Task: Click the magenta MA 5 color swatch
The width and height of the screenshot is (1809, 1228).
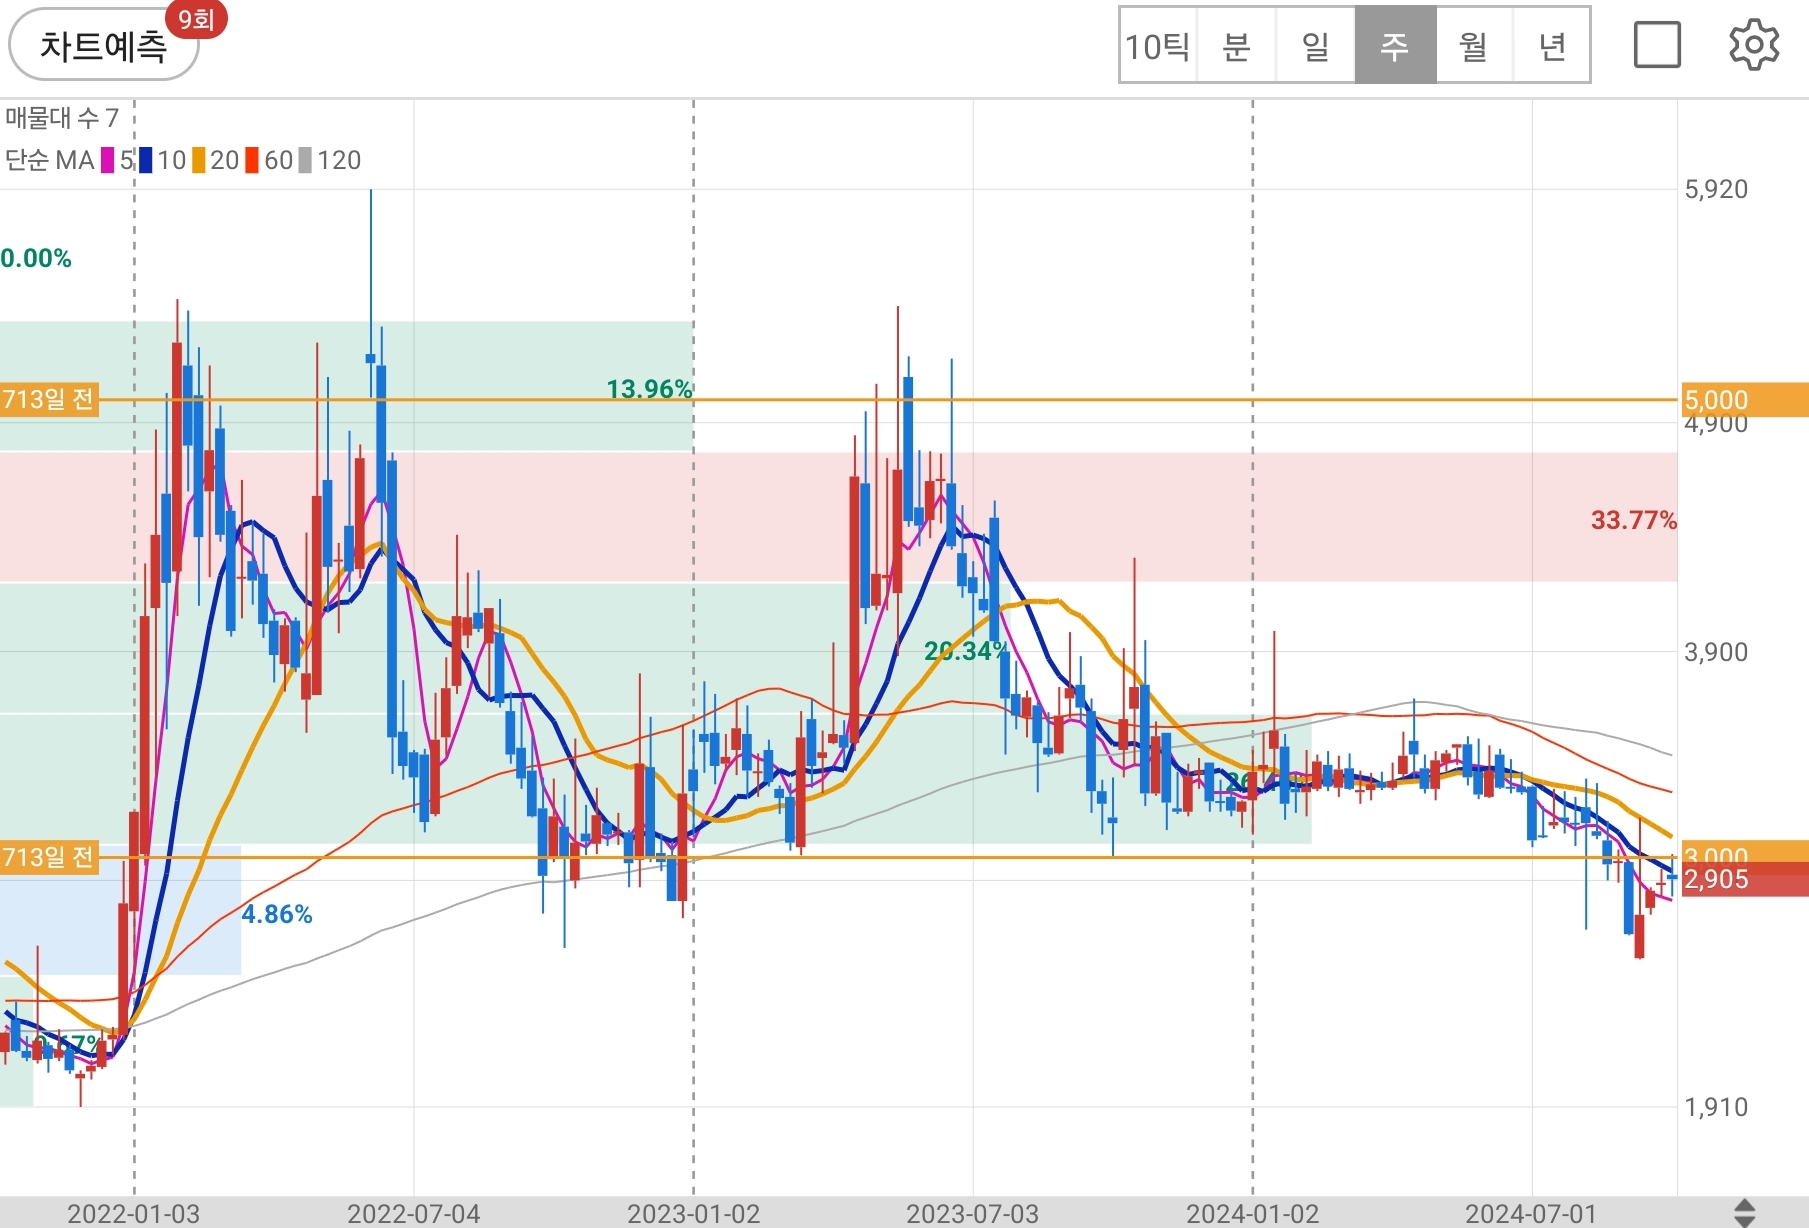Action: pos(108,160)
